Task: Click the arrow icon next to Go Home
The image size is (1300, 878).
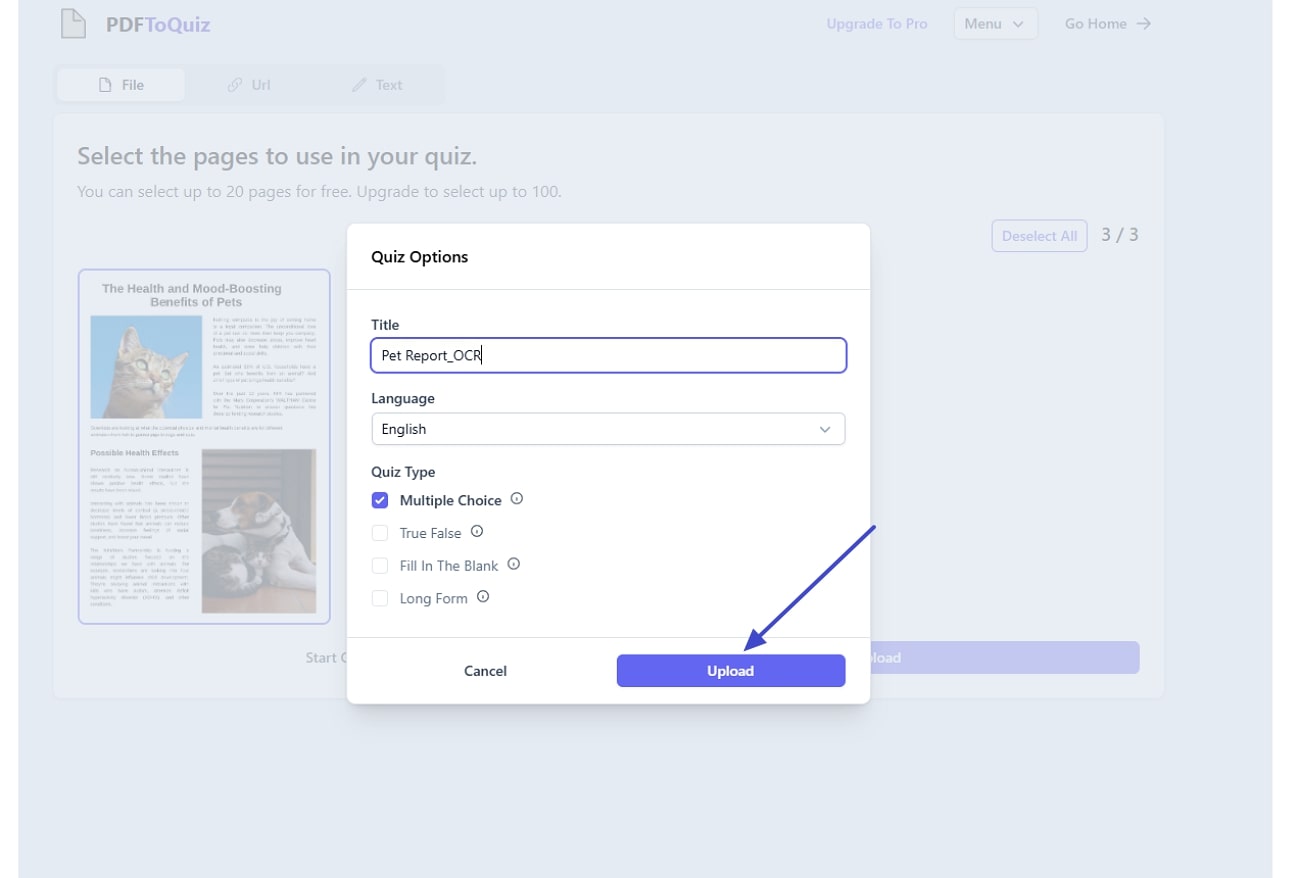Action: (1144, 24)
